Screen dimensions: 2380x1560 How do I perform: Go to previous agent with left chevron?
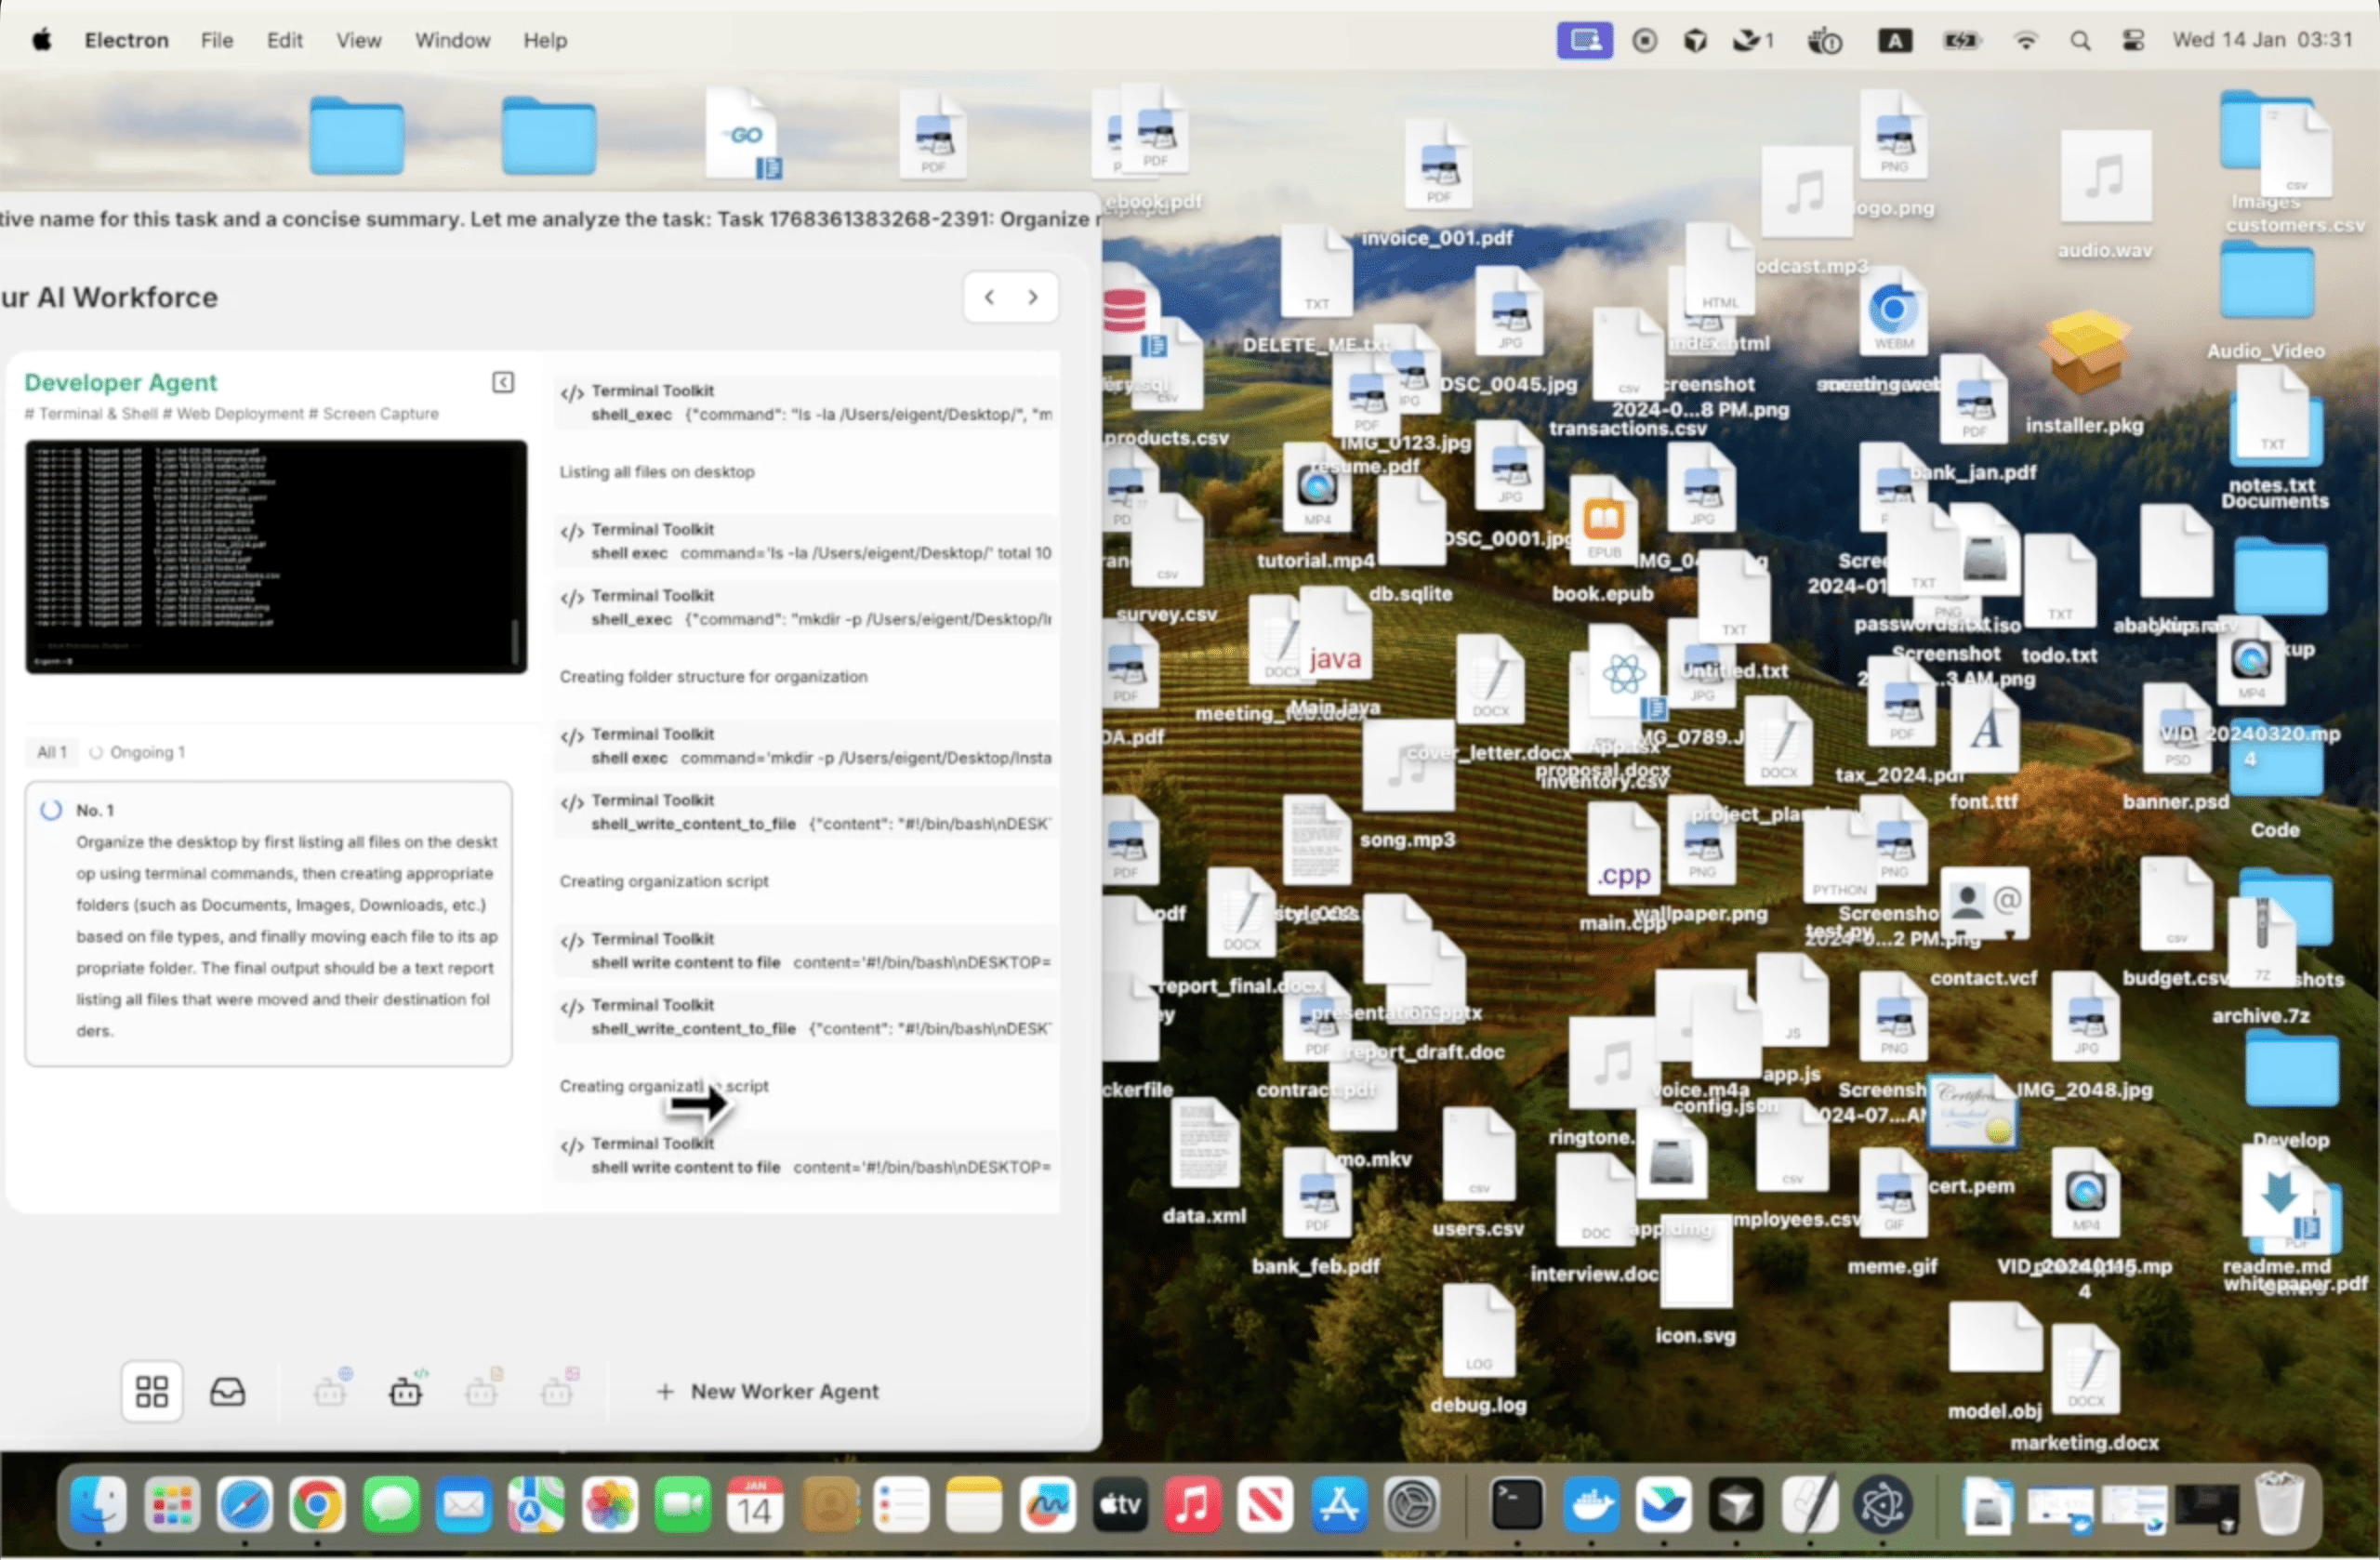pyautogui.click(x=989, y=297)
